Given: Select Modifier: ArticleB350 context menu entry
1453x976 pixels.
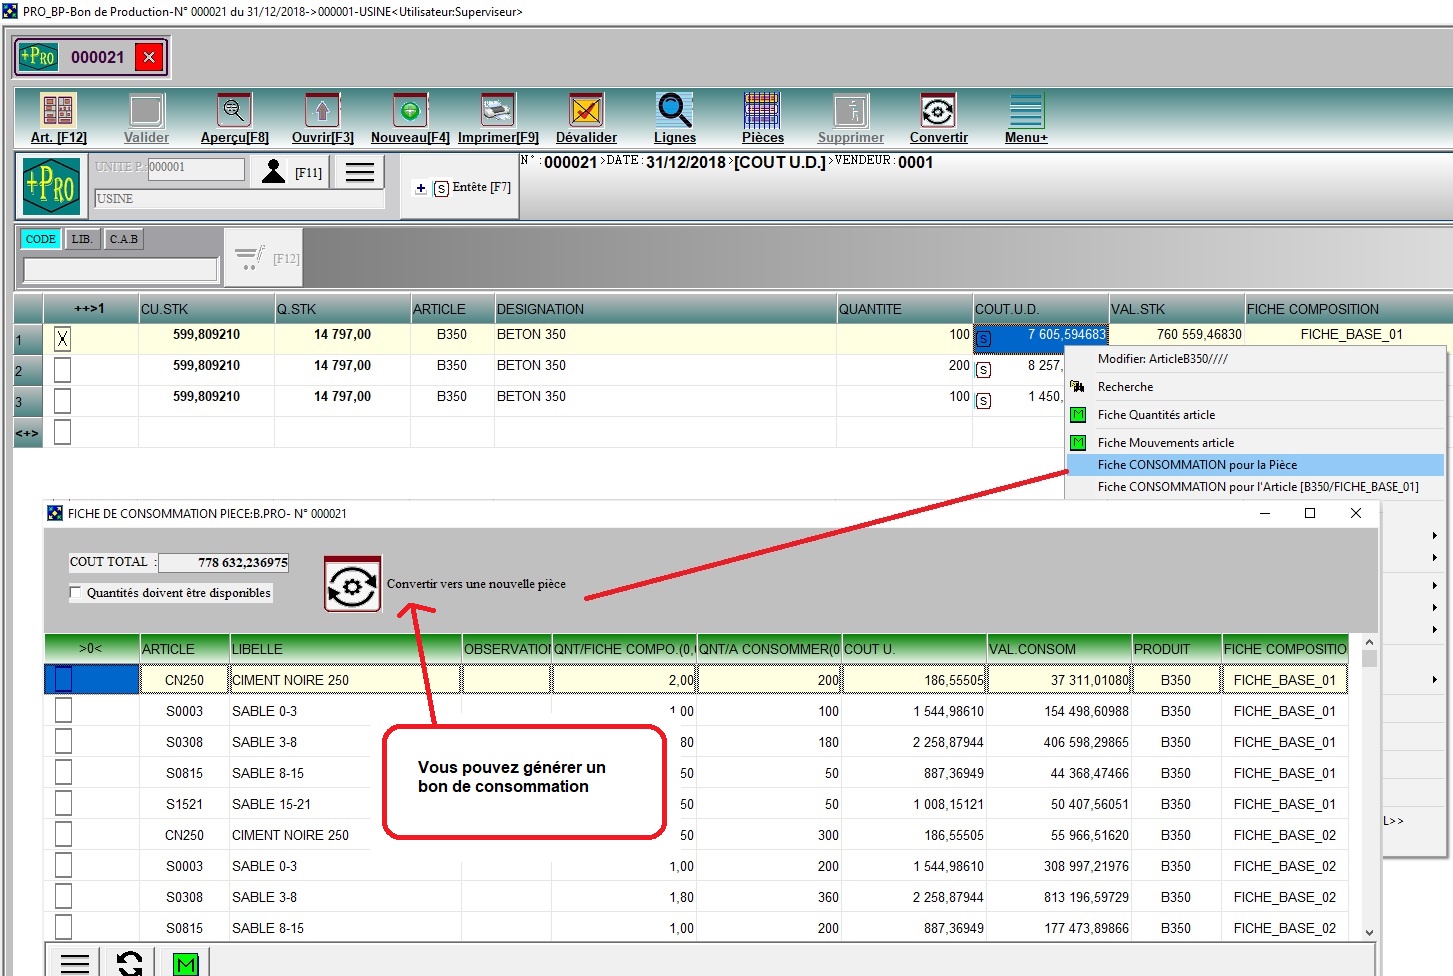Looking at the screenshot, I should [1256, 359].
